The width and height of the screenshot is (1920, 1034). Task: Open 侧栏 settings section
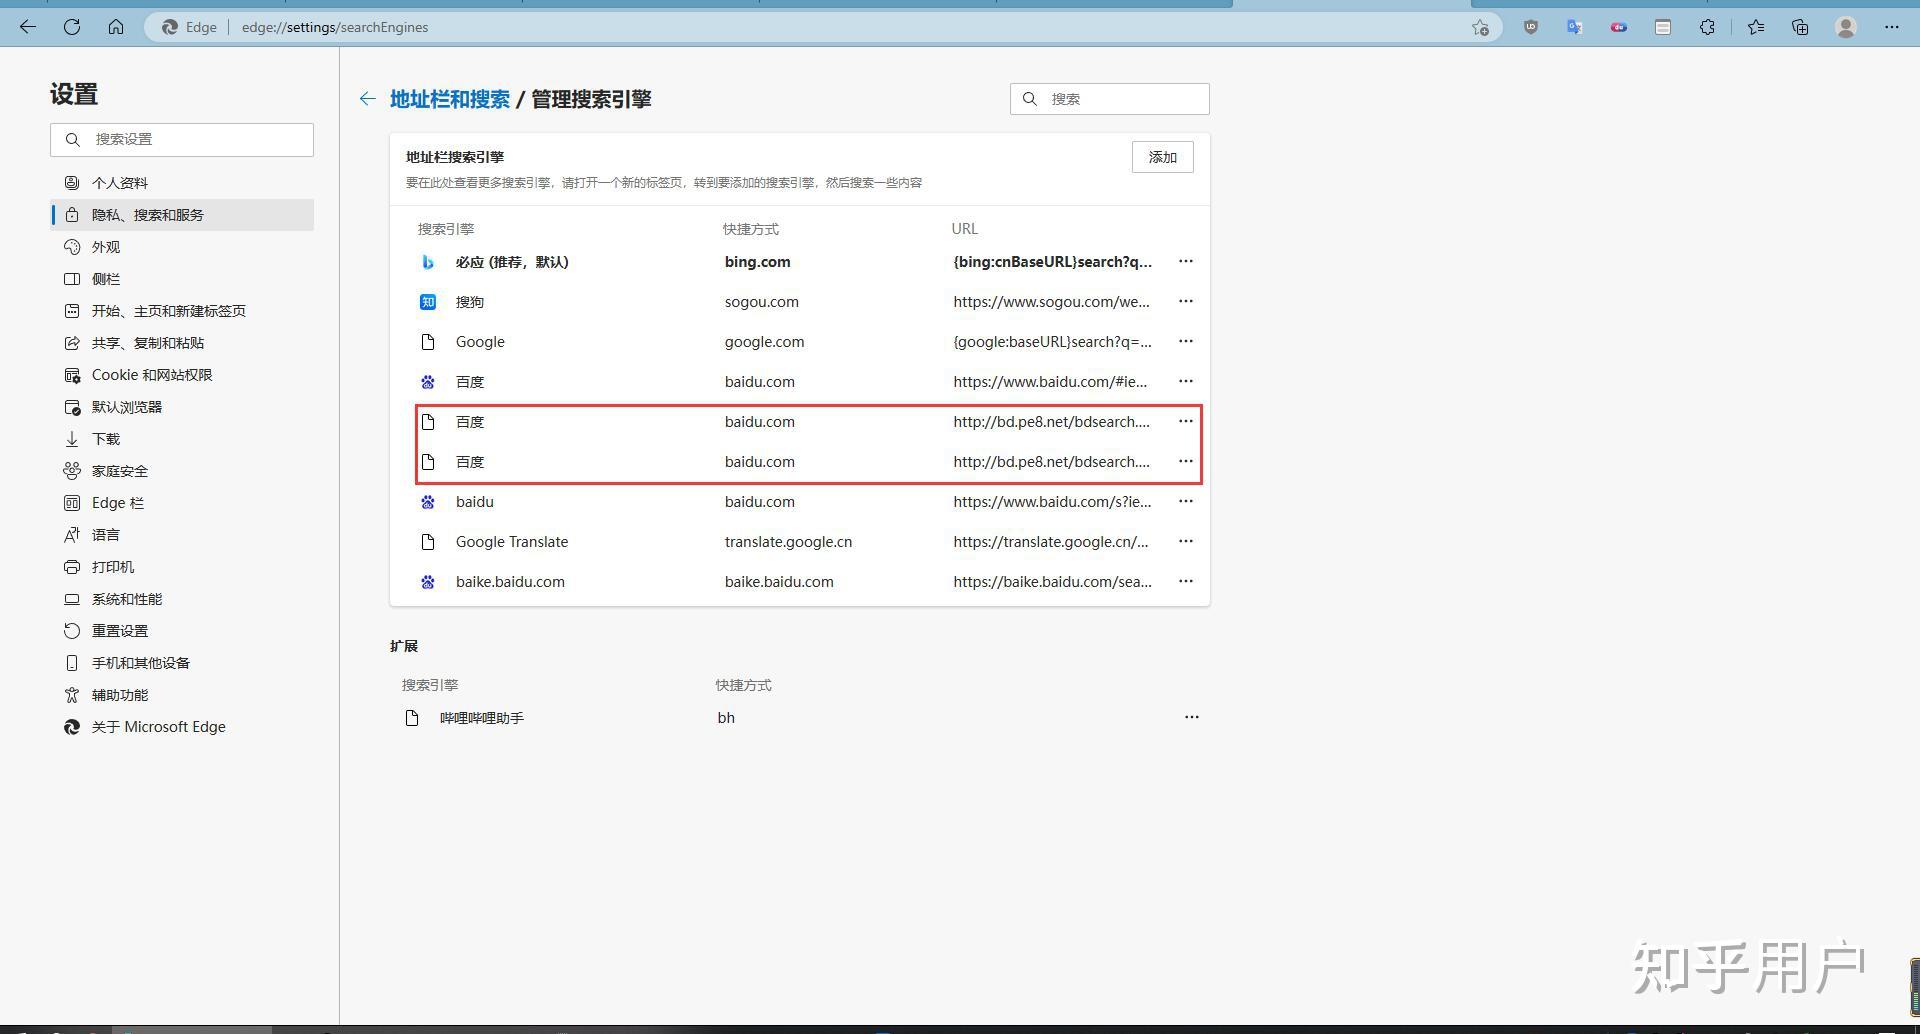coord(182,279)
